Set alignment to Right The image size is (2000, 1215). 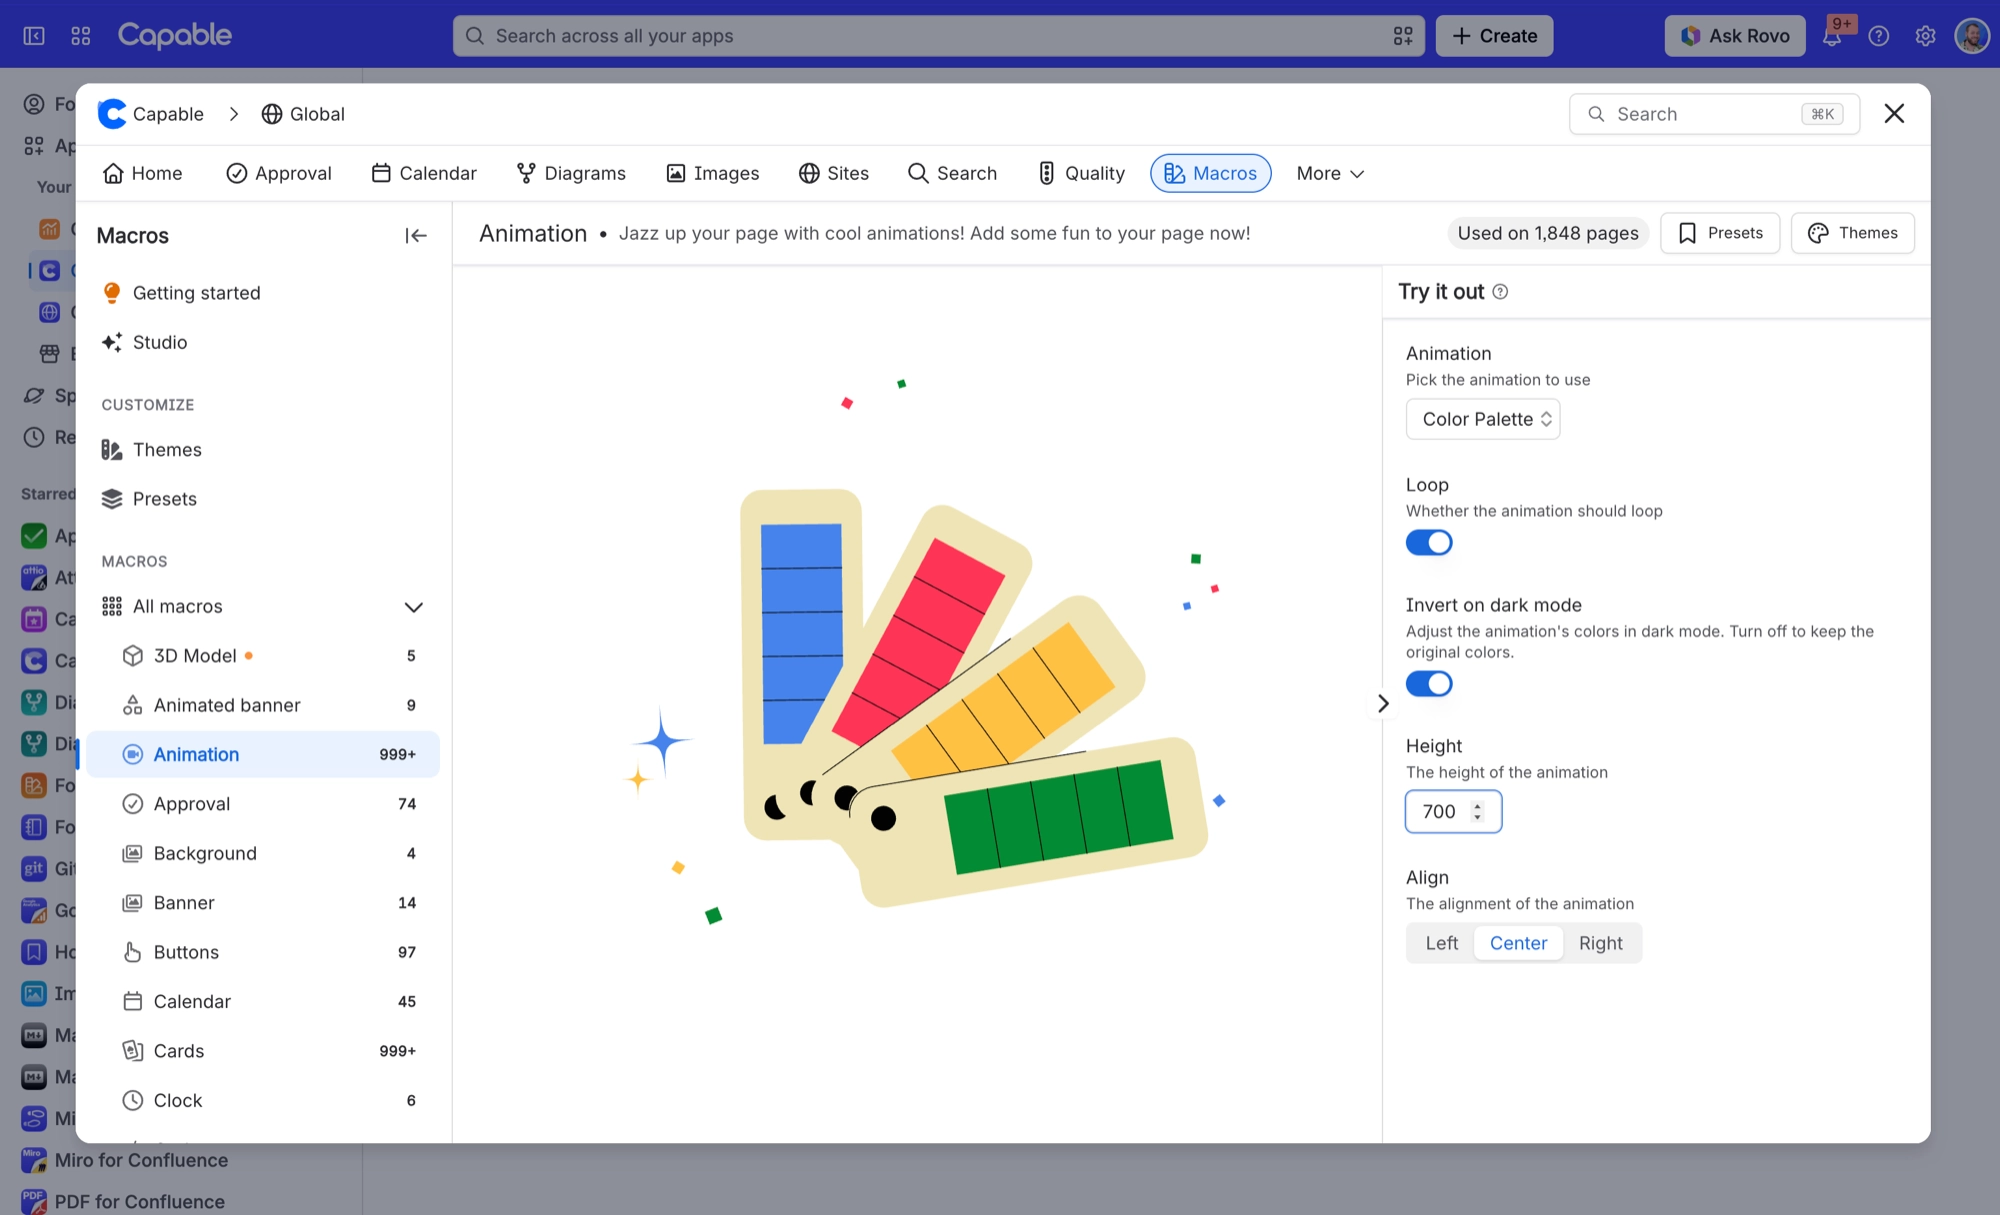click(1600, 943)
